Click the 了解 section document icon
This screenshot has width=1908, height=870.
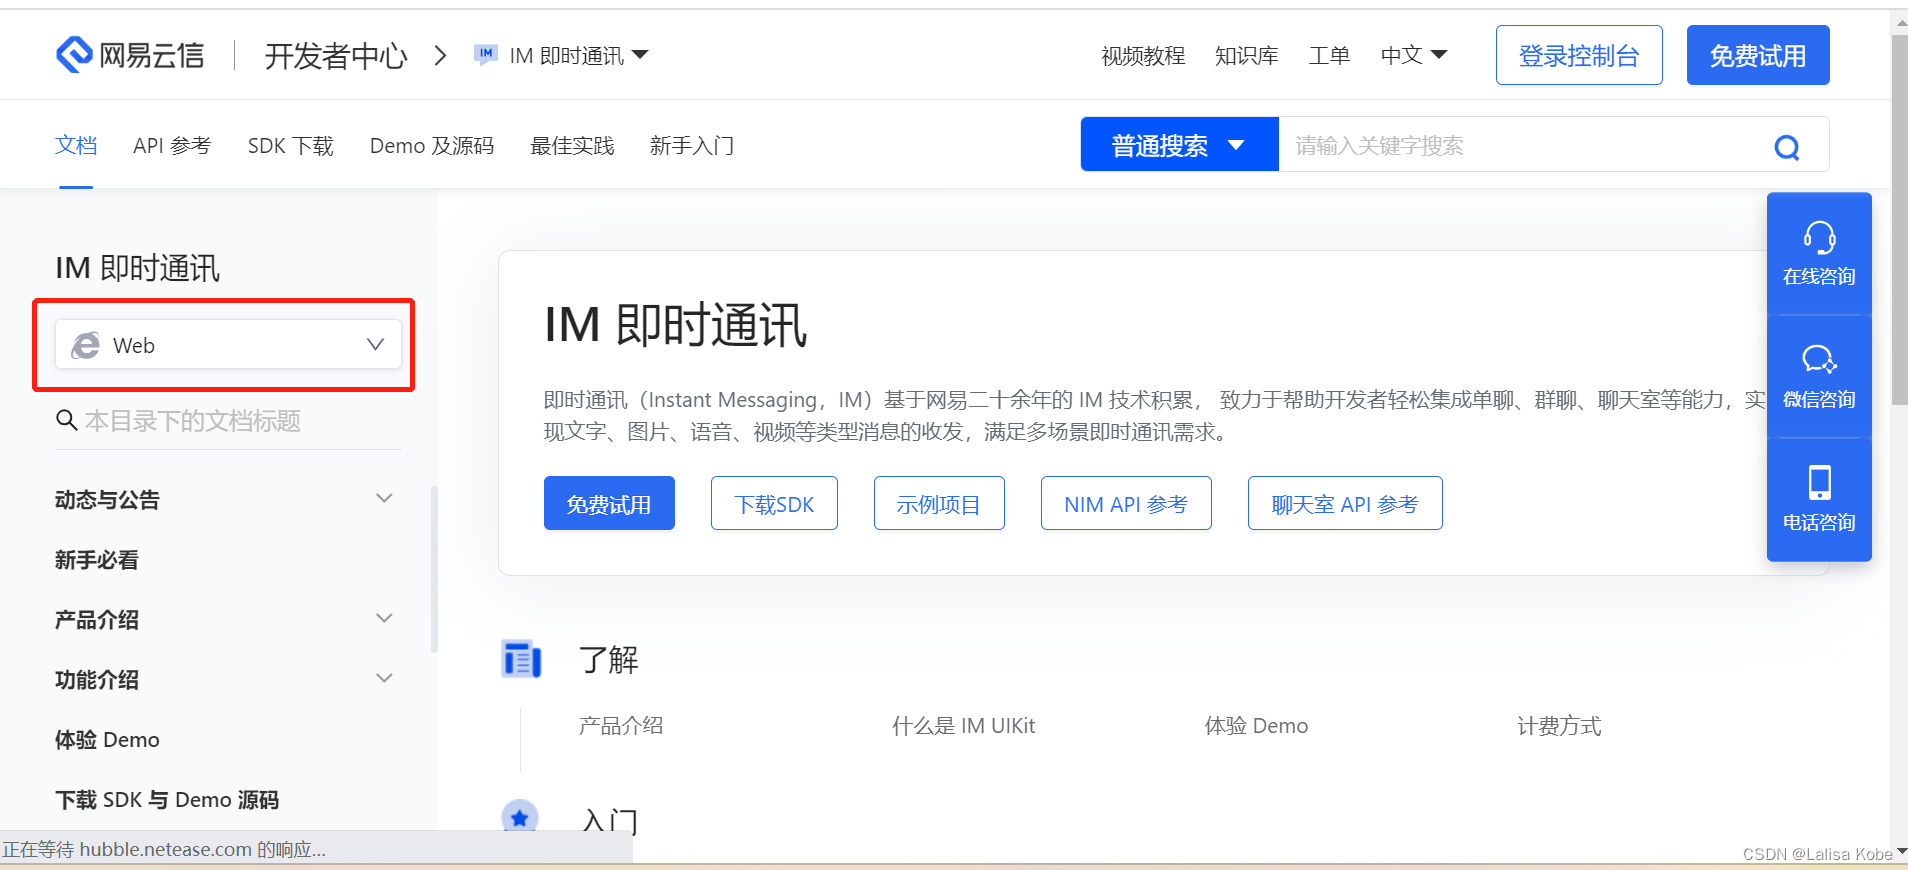[x=521, y=659]
